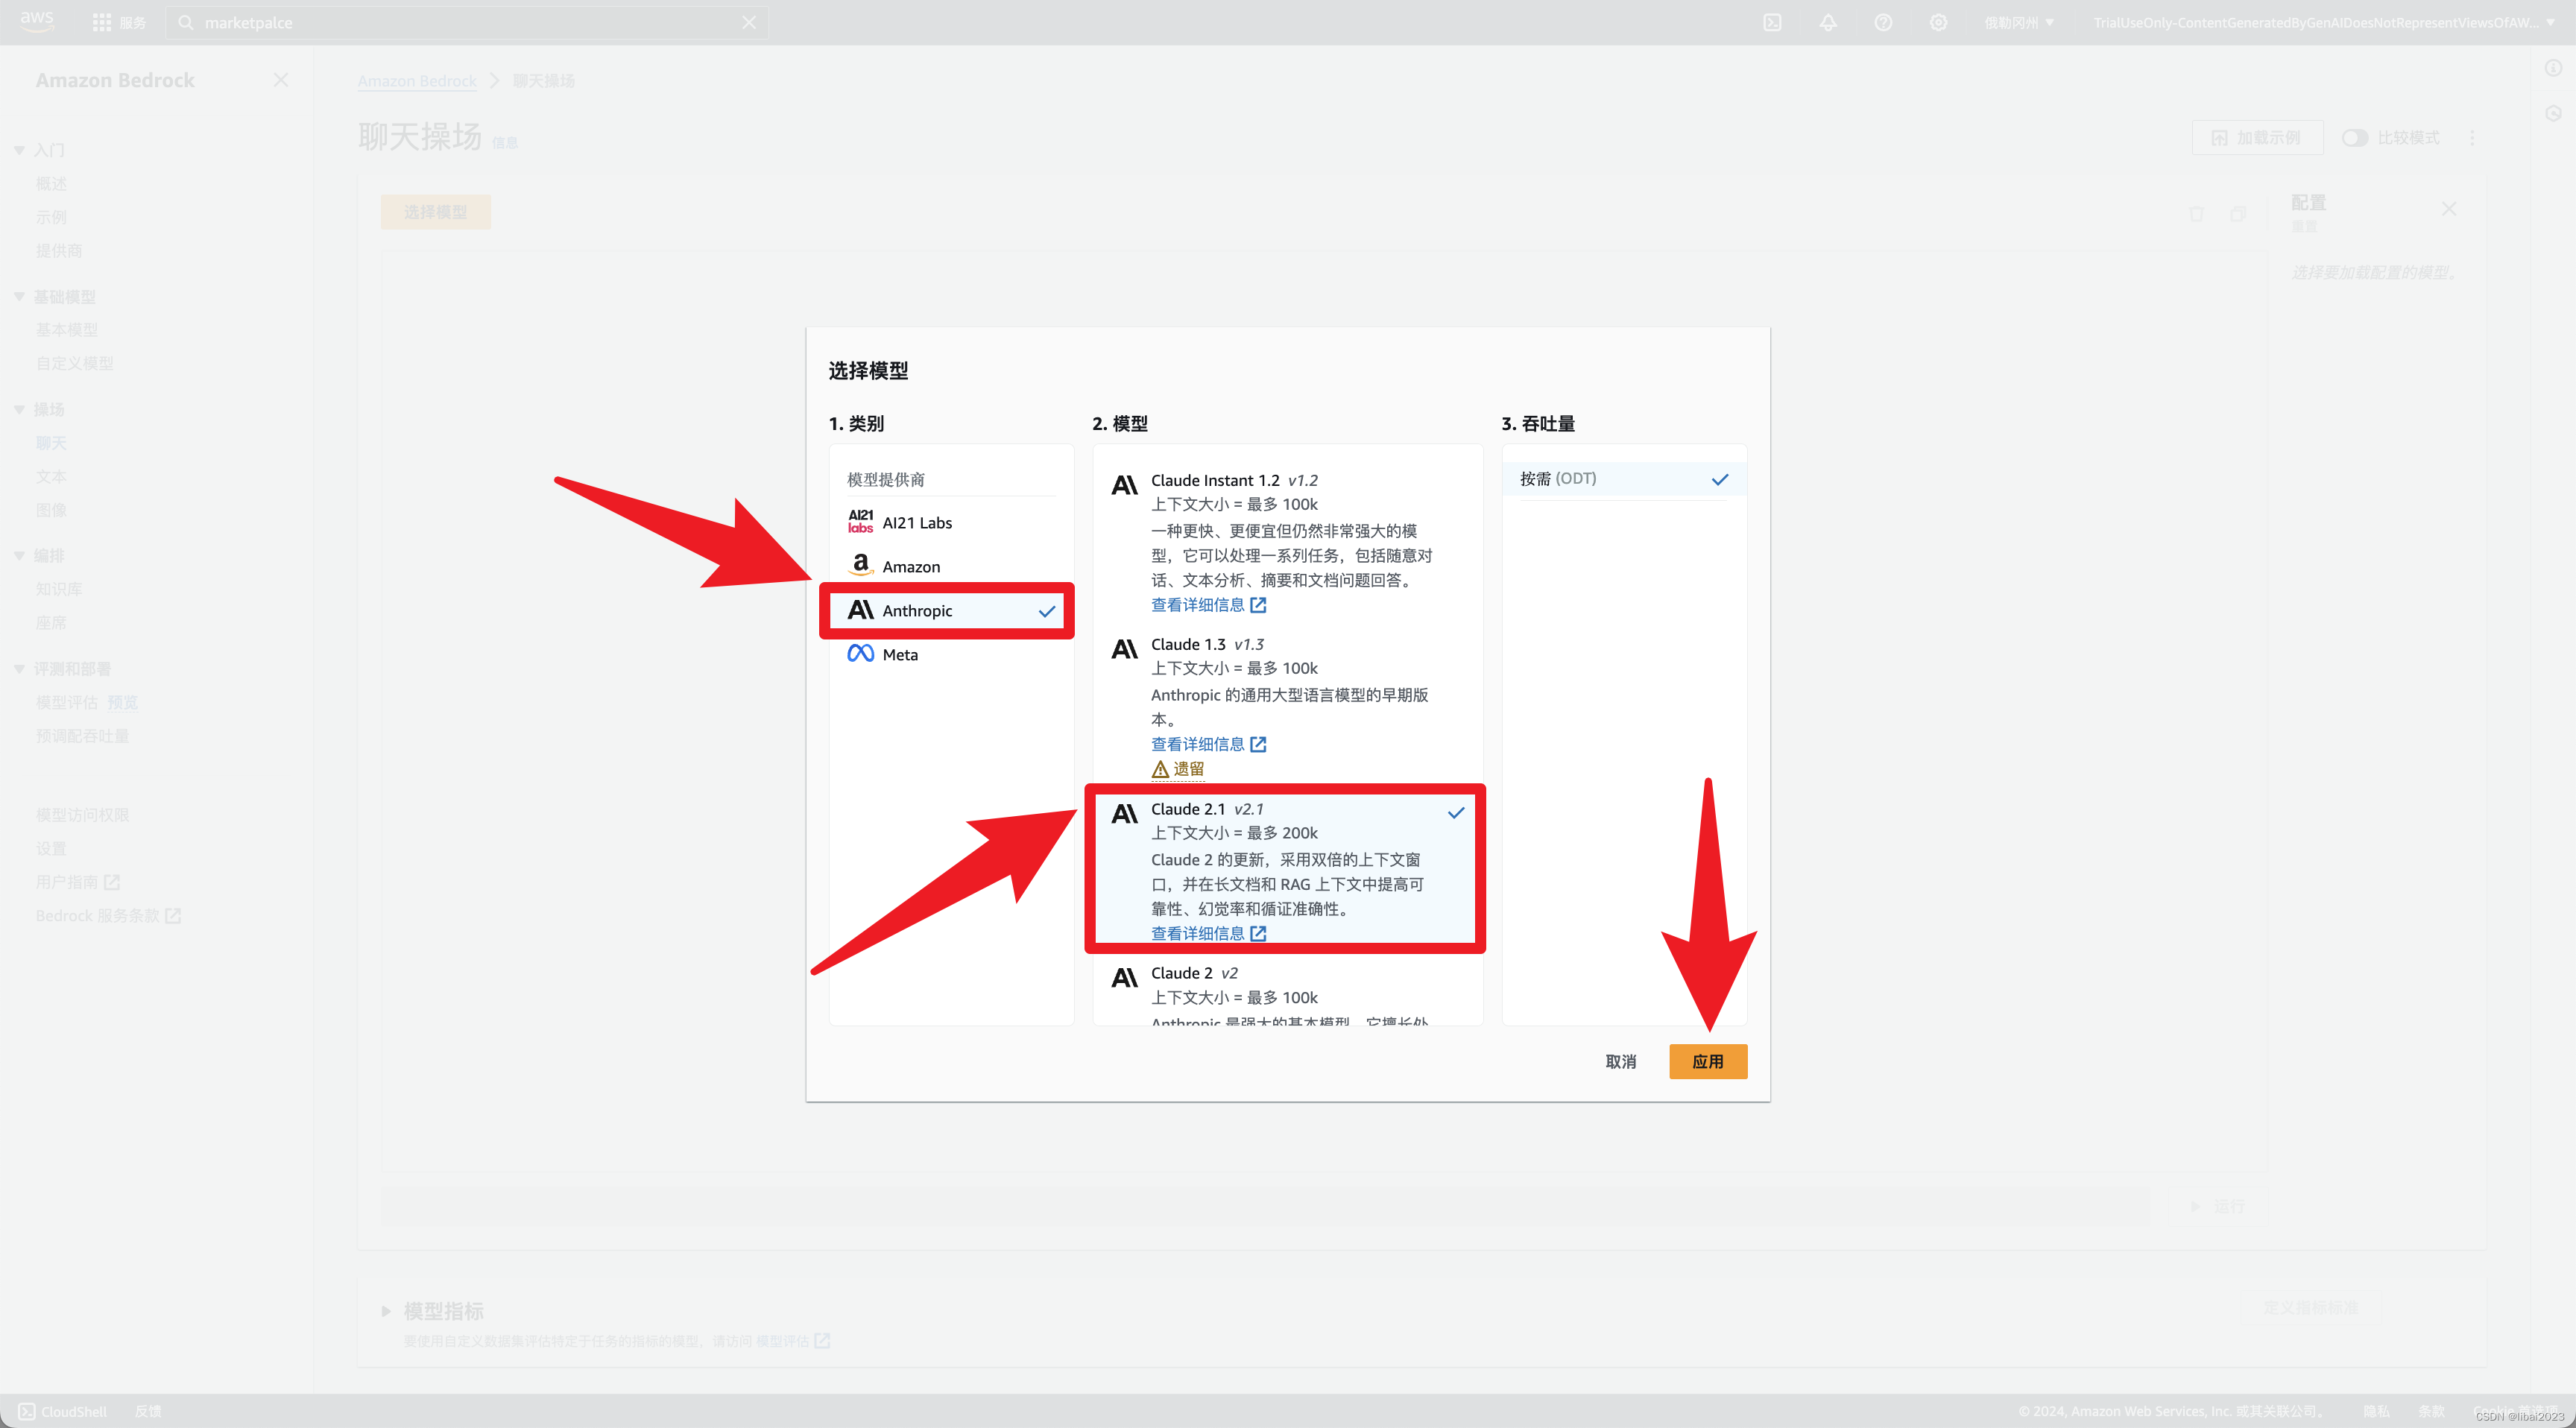The width and height of the screenshot is (2576, 1428).
Task: Click the 查看详细信息 external link icon for Claude 2.1
Action: (x=1257, y=934)
